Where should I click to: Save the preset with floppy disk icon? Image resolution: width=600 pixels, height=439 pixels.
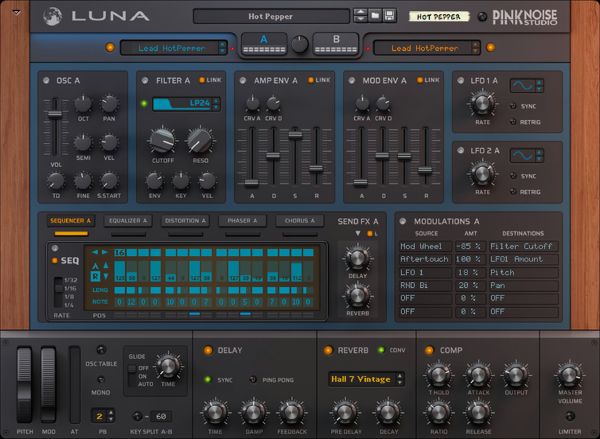390,16
